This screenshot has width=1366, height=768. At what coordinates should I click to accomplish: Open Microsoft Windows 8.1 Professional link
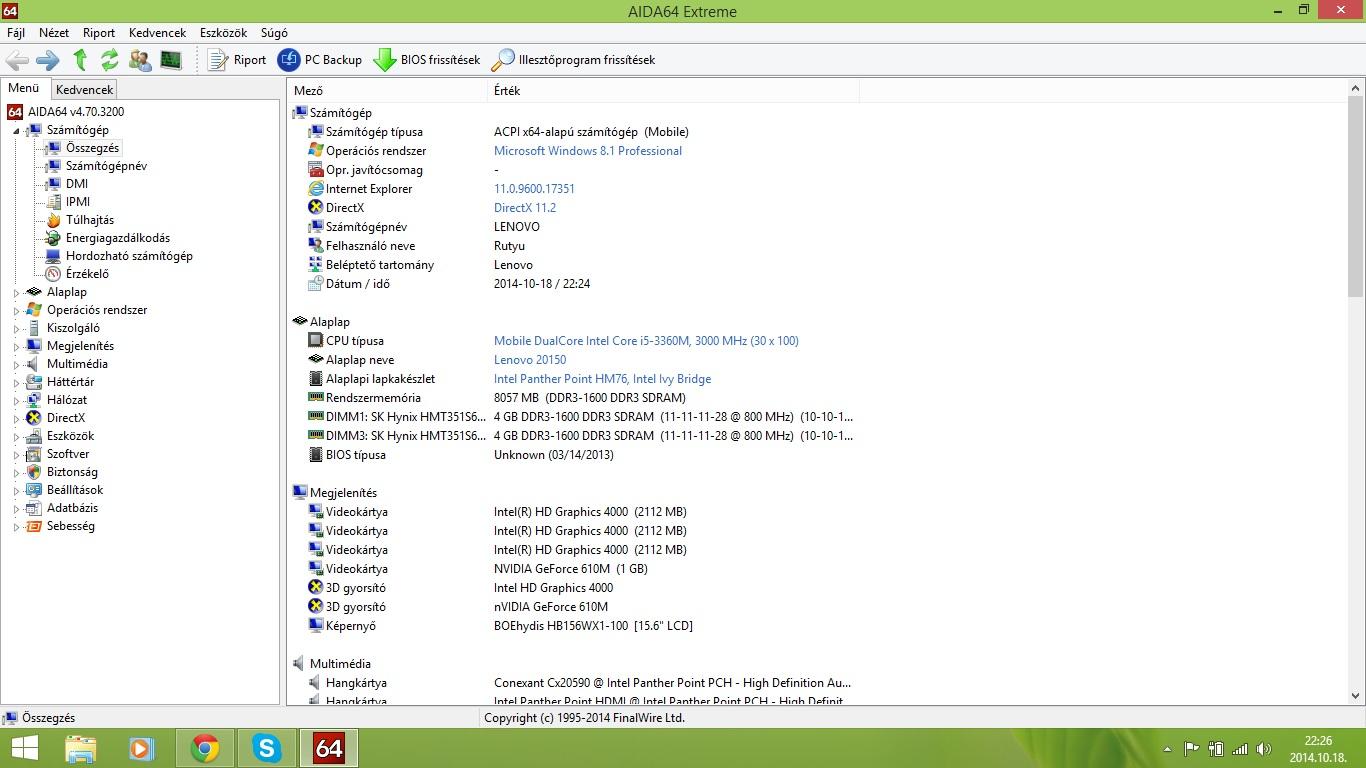(588, 151)
